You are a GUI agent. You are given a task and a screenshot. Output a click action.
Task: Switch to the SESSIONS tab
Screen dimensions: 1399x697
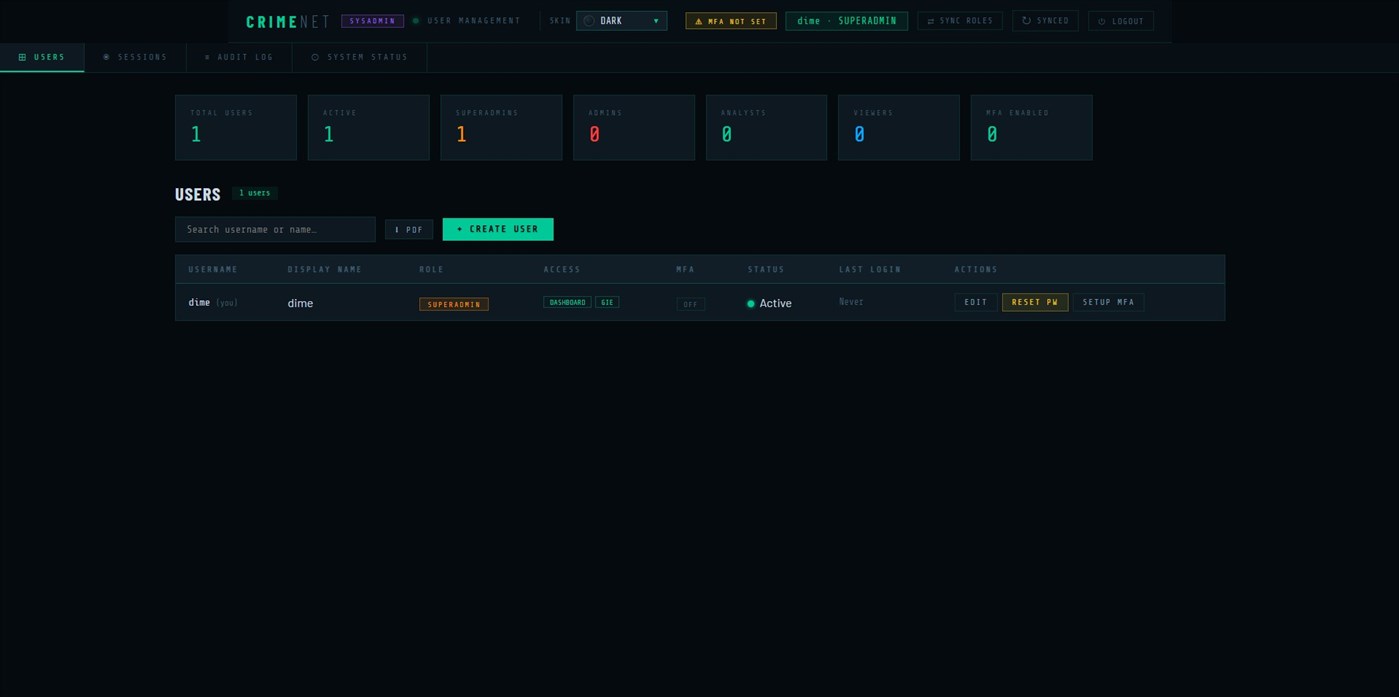tap(135, 57)
